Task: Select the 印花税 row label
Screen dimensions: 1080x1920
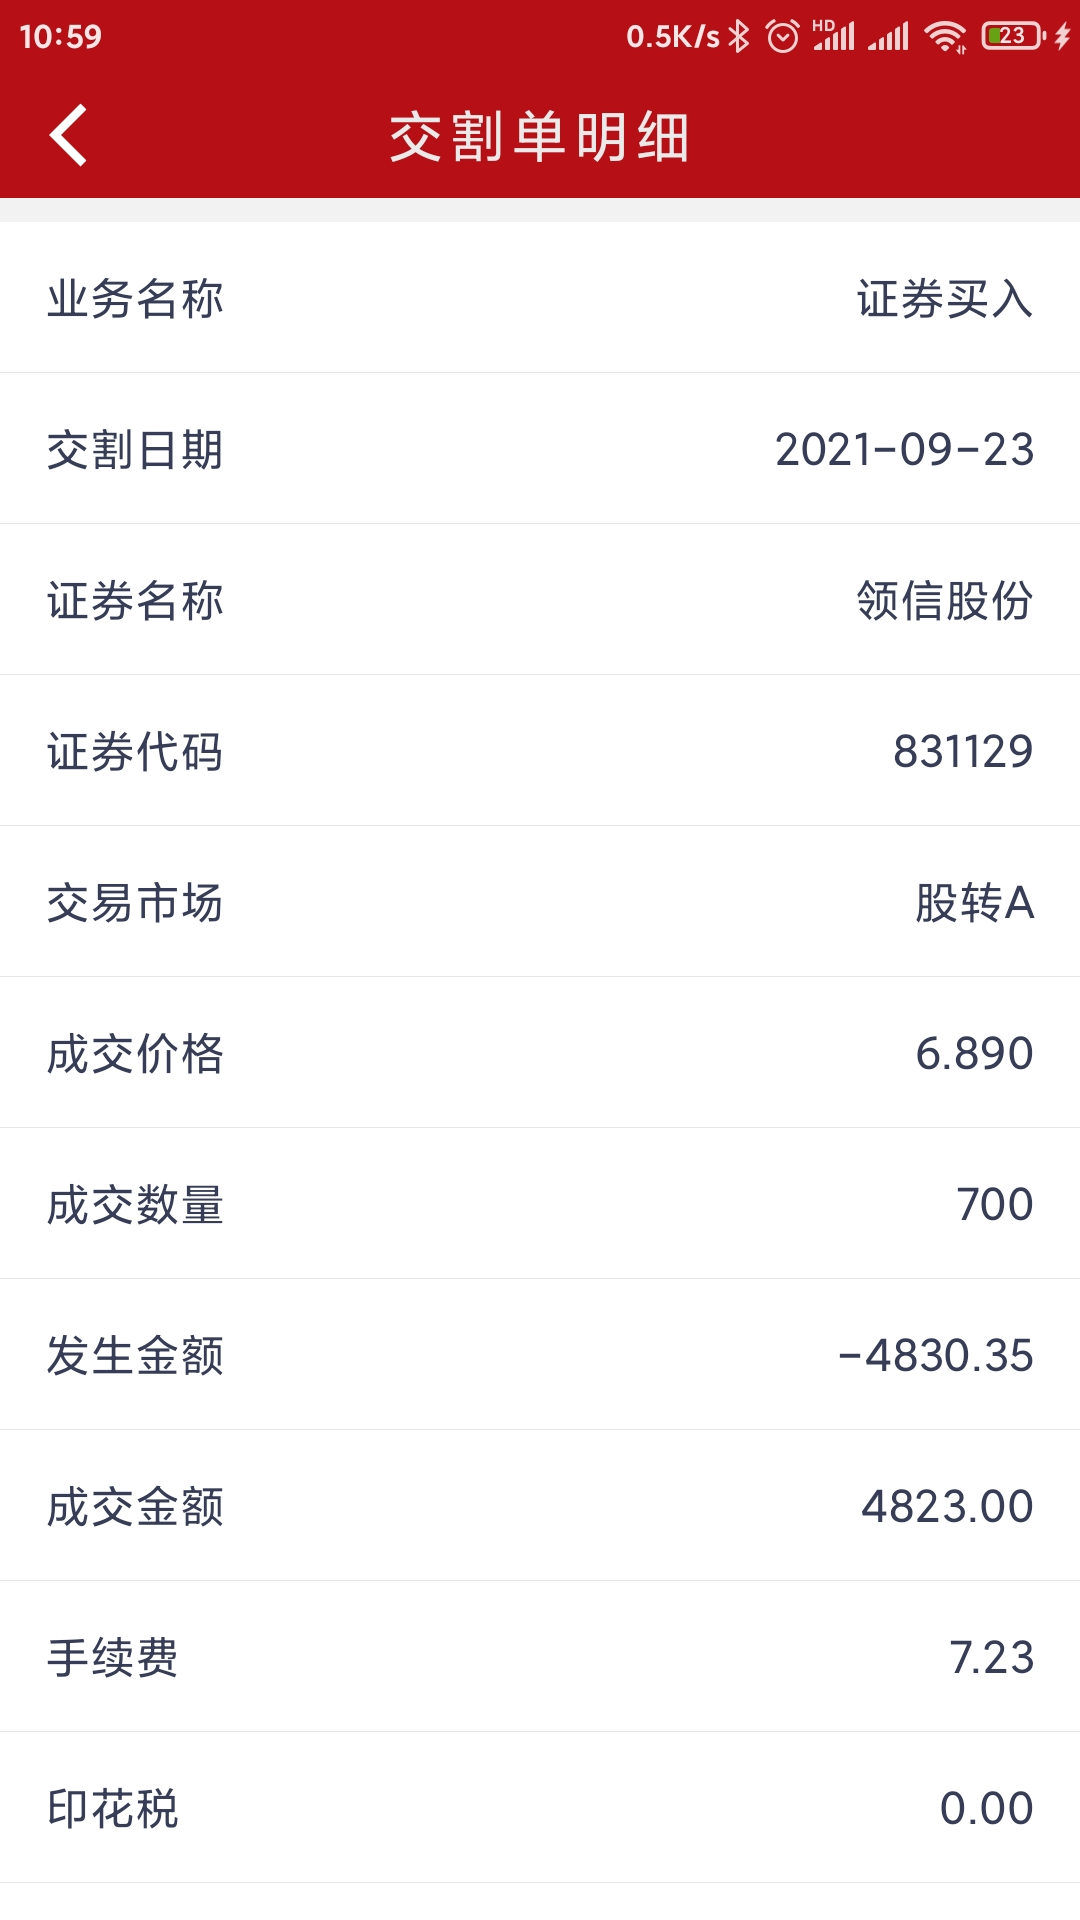Action: (113, 1809)
